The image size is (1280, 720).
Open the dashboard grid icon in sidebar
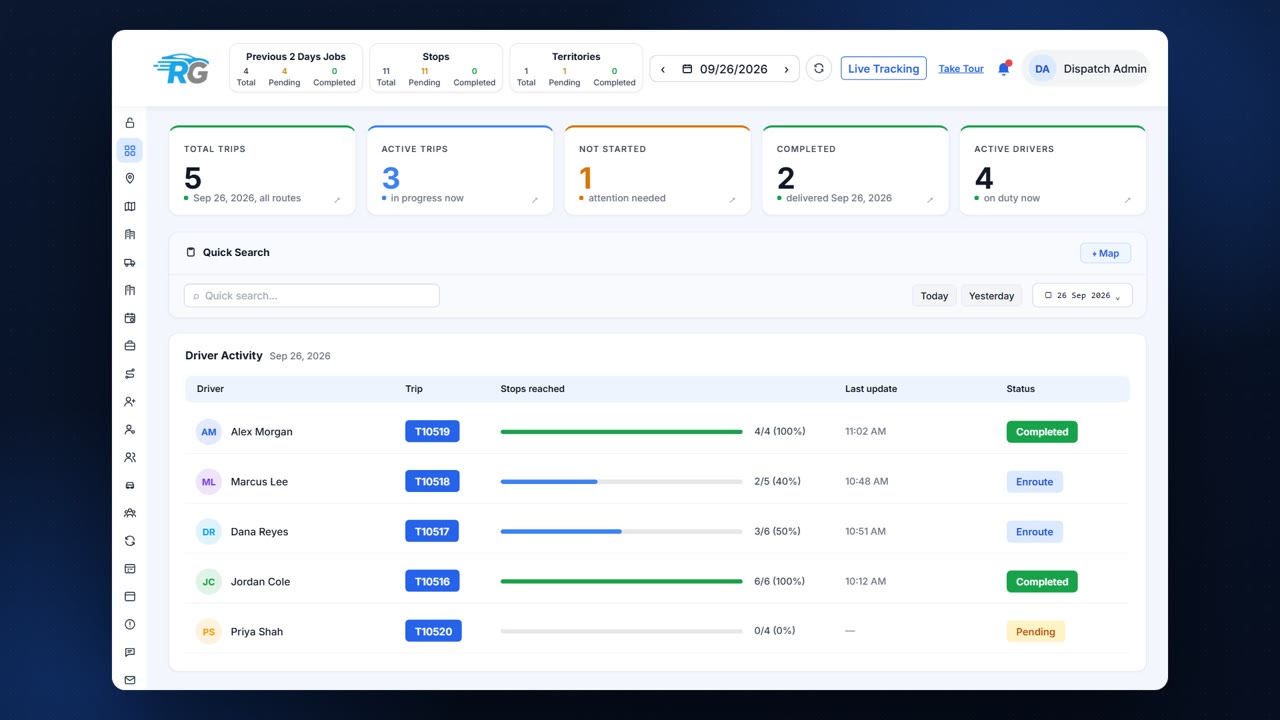click(x=129, y=151)
